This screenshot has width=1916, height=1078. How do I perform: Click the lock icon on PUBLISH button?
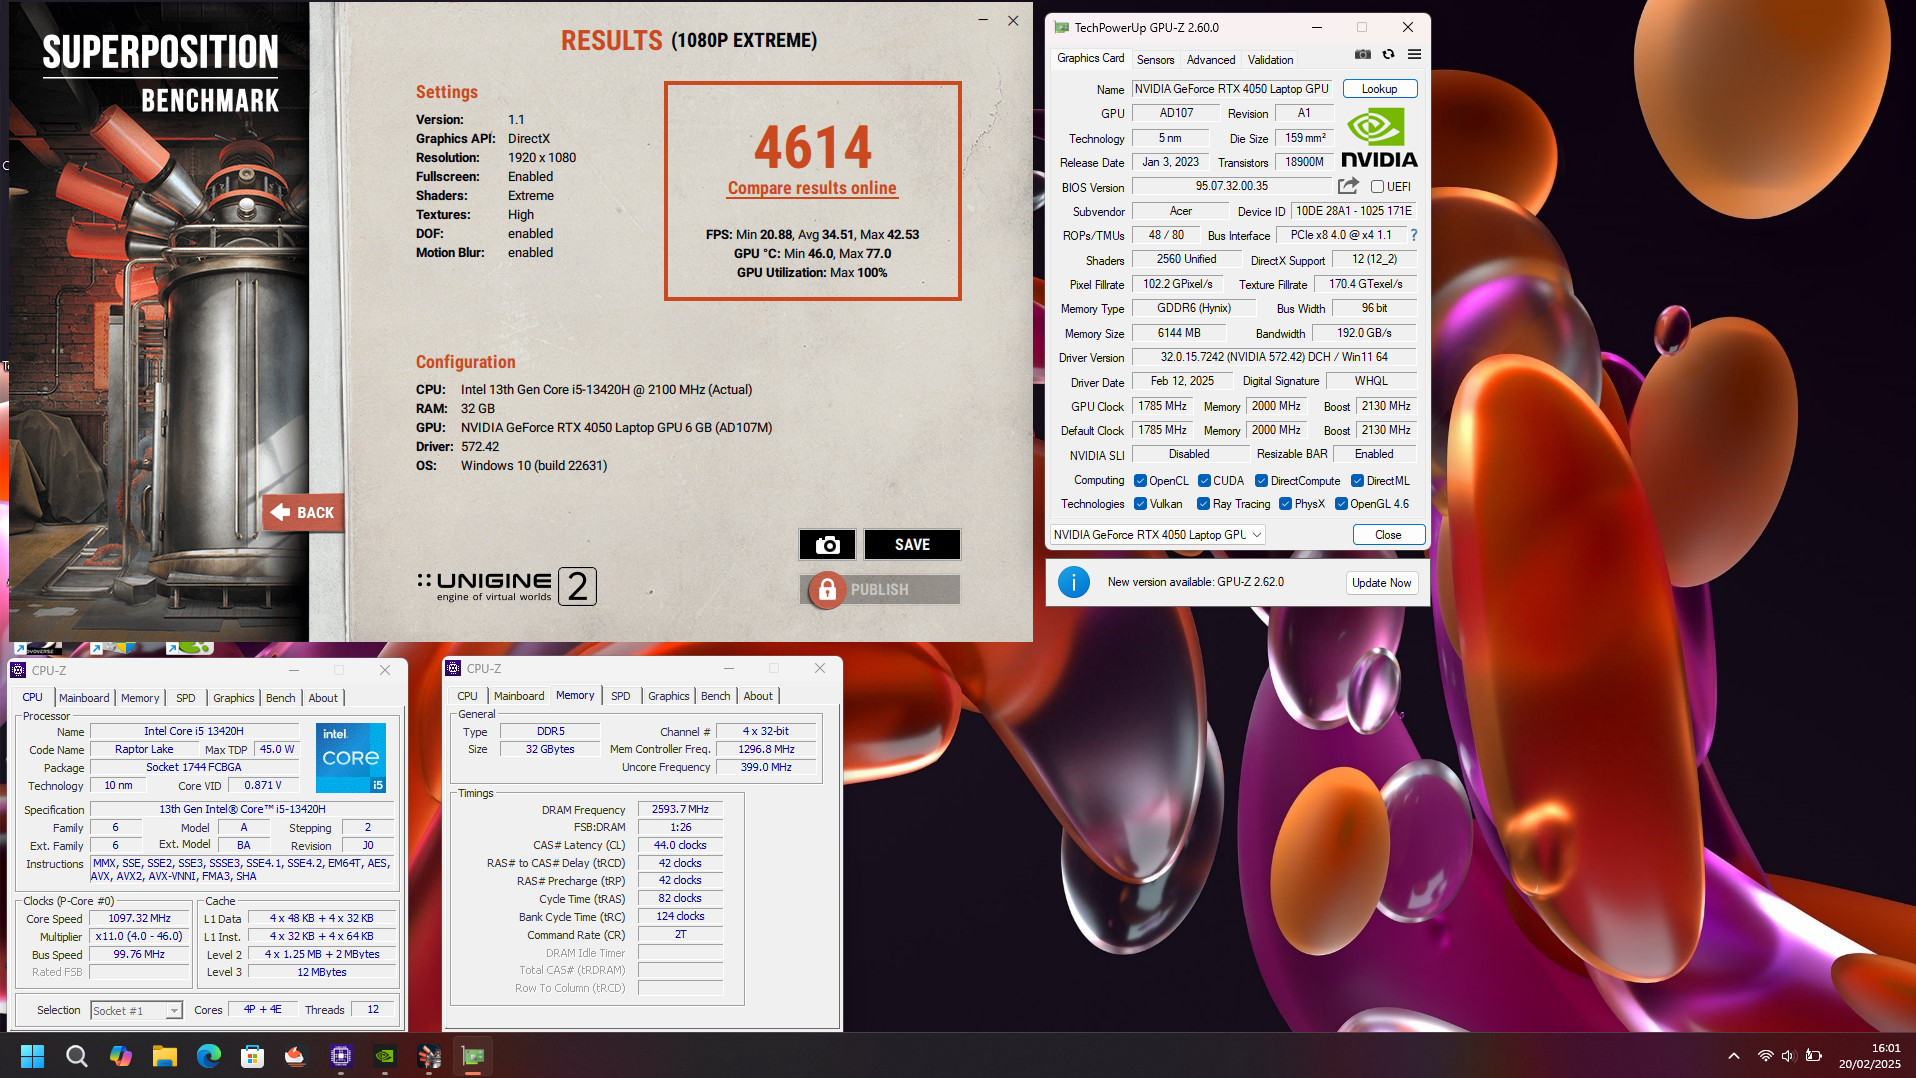point(827,590)
